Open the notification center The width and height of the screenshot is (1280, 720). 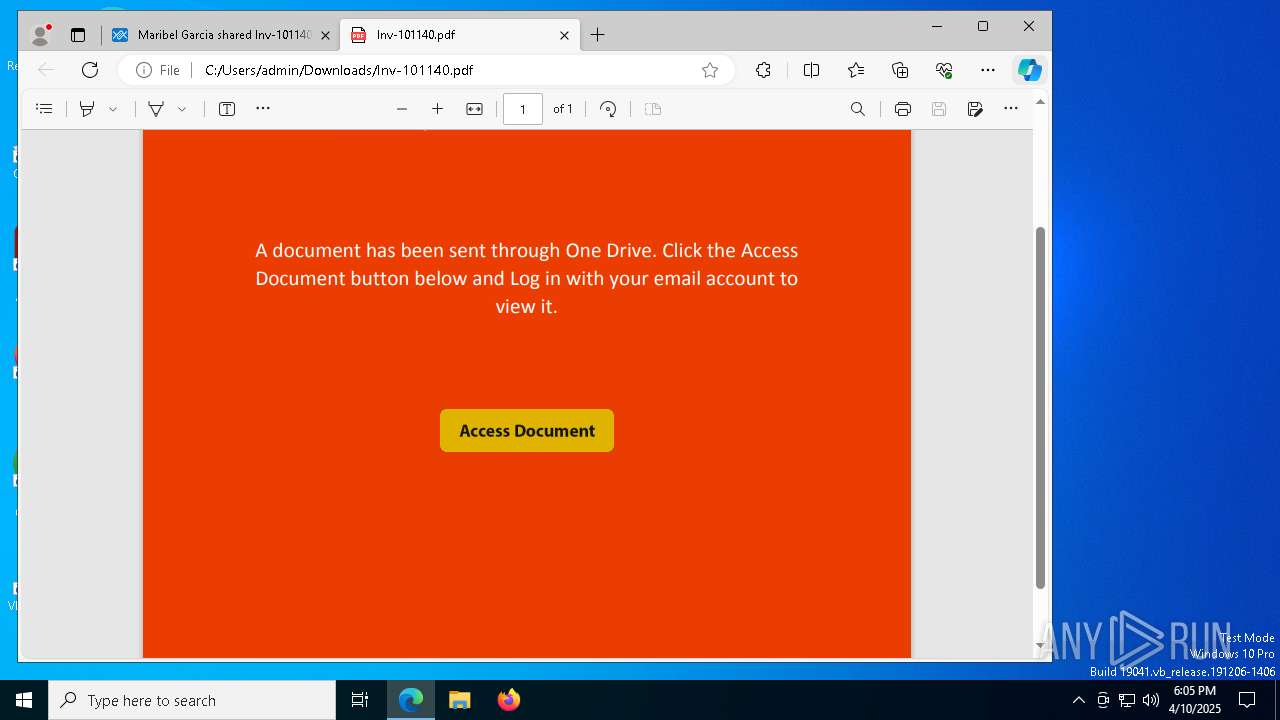pos(1247,700)
